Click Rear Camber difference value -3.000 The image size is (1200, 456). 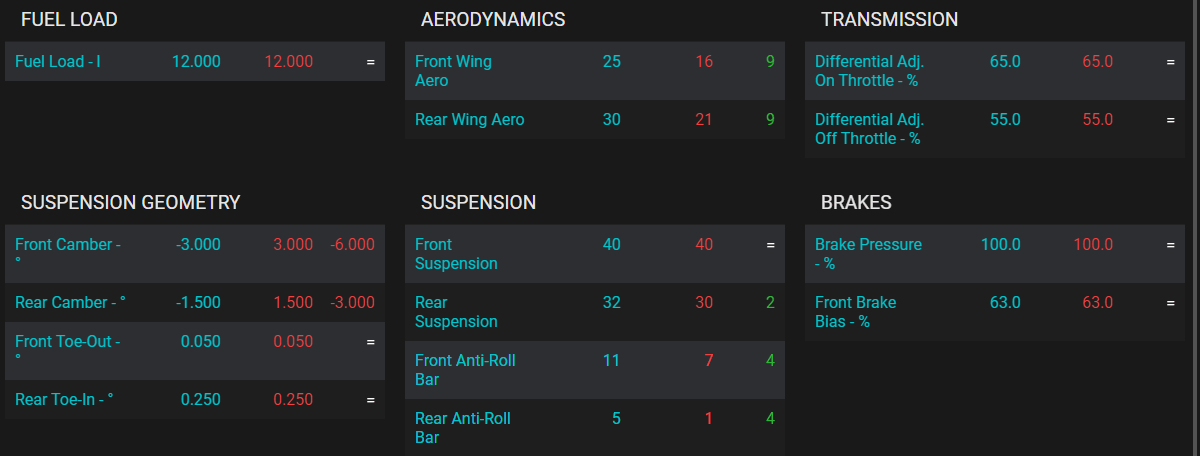pos(352,302)
